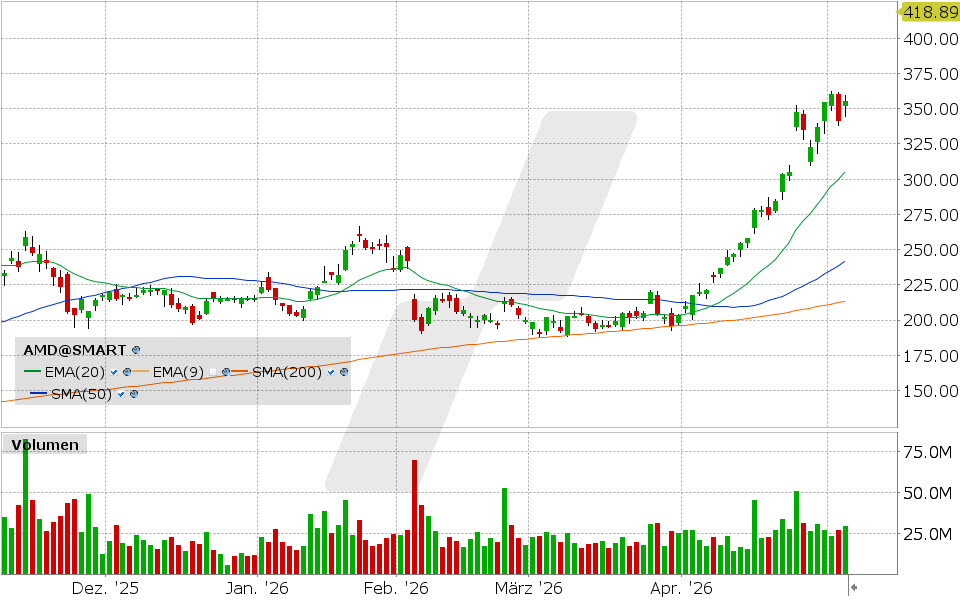The image size is (960, 600).
Task: Click the 150.00 price axis label
Action: [x=931, y=391]
